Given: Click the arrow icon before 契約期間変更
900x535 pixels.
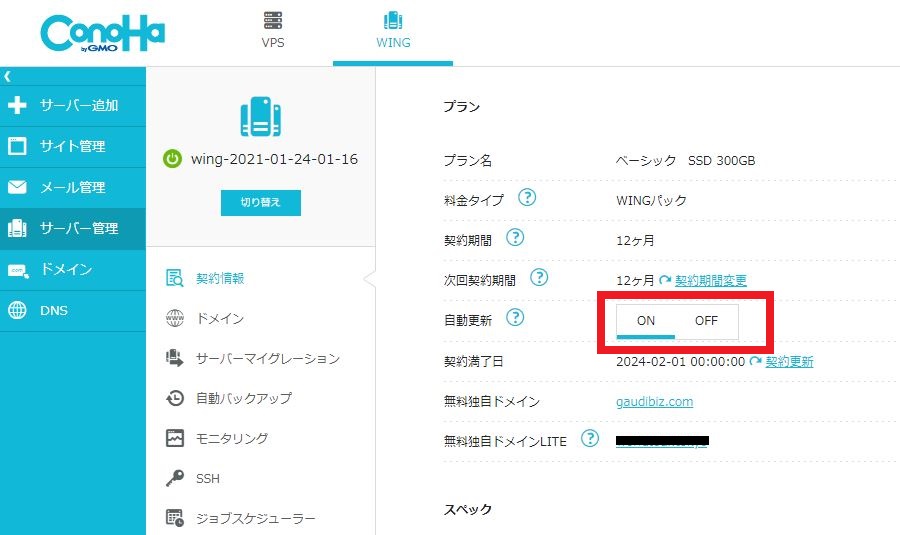Looking at the screenshot, I should (x=665, y=281).
